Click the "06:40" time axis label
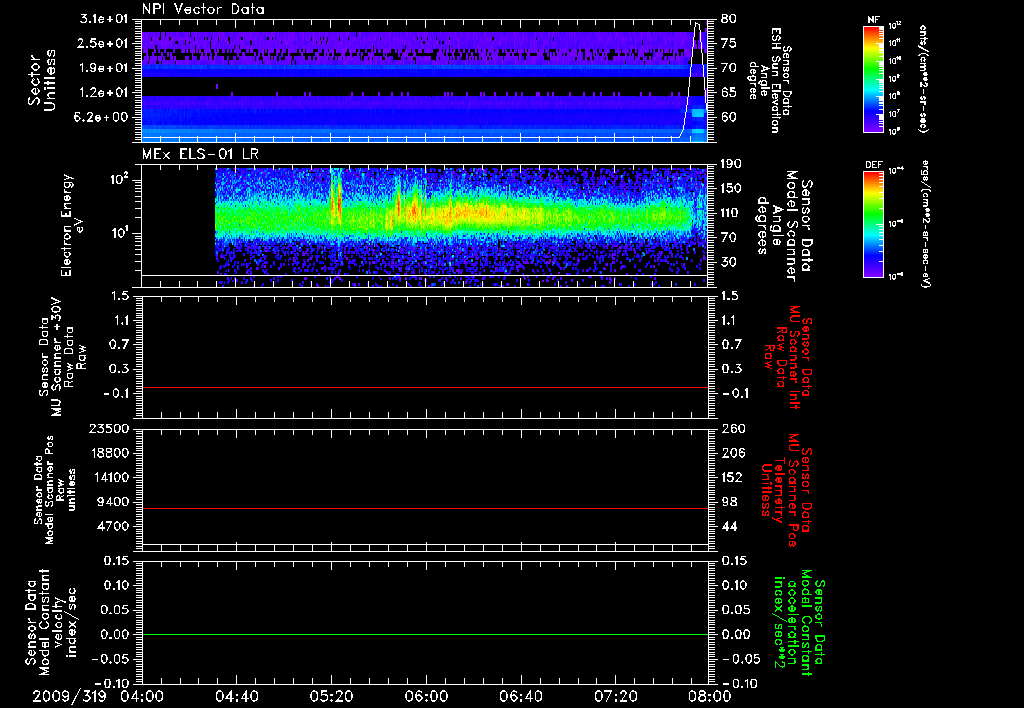1024x708 pixels. 520,696
